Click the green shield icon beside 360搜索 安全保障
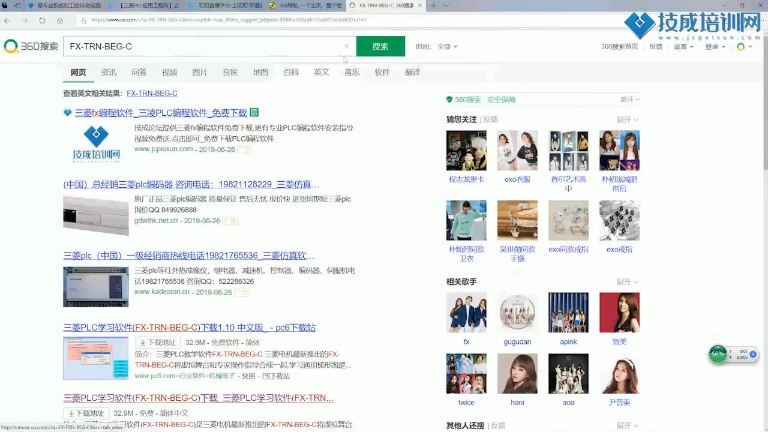768x432 pixels. coord(449,99)
